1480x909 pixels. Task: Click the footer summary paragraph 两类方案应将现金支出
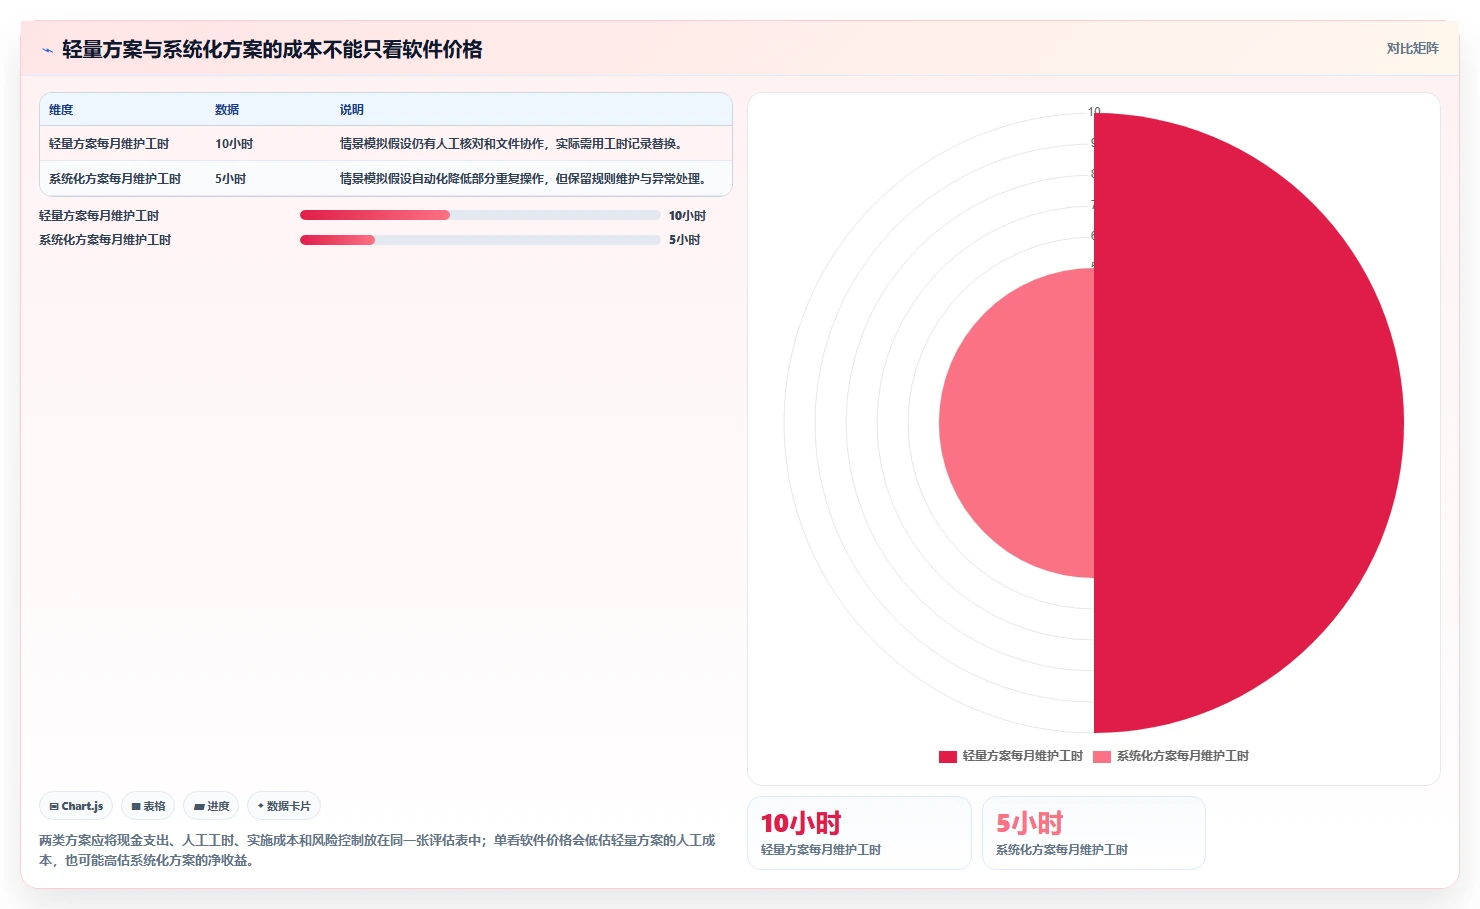tap(377, 850)
